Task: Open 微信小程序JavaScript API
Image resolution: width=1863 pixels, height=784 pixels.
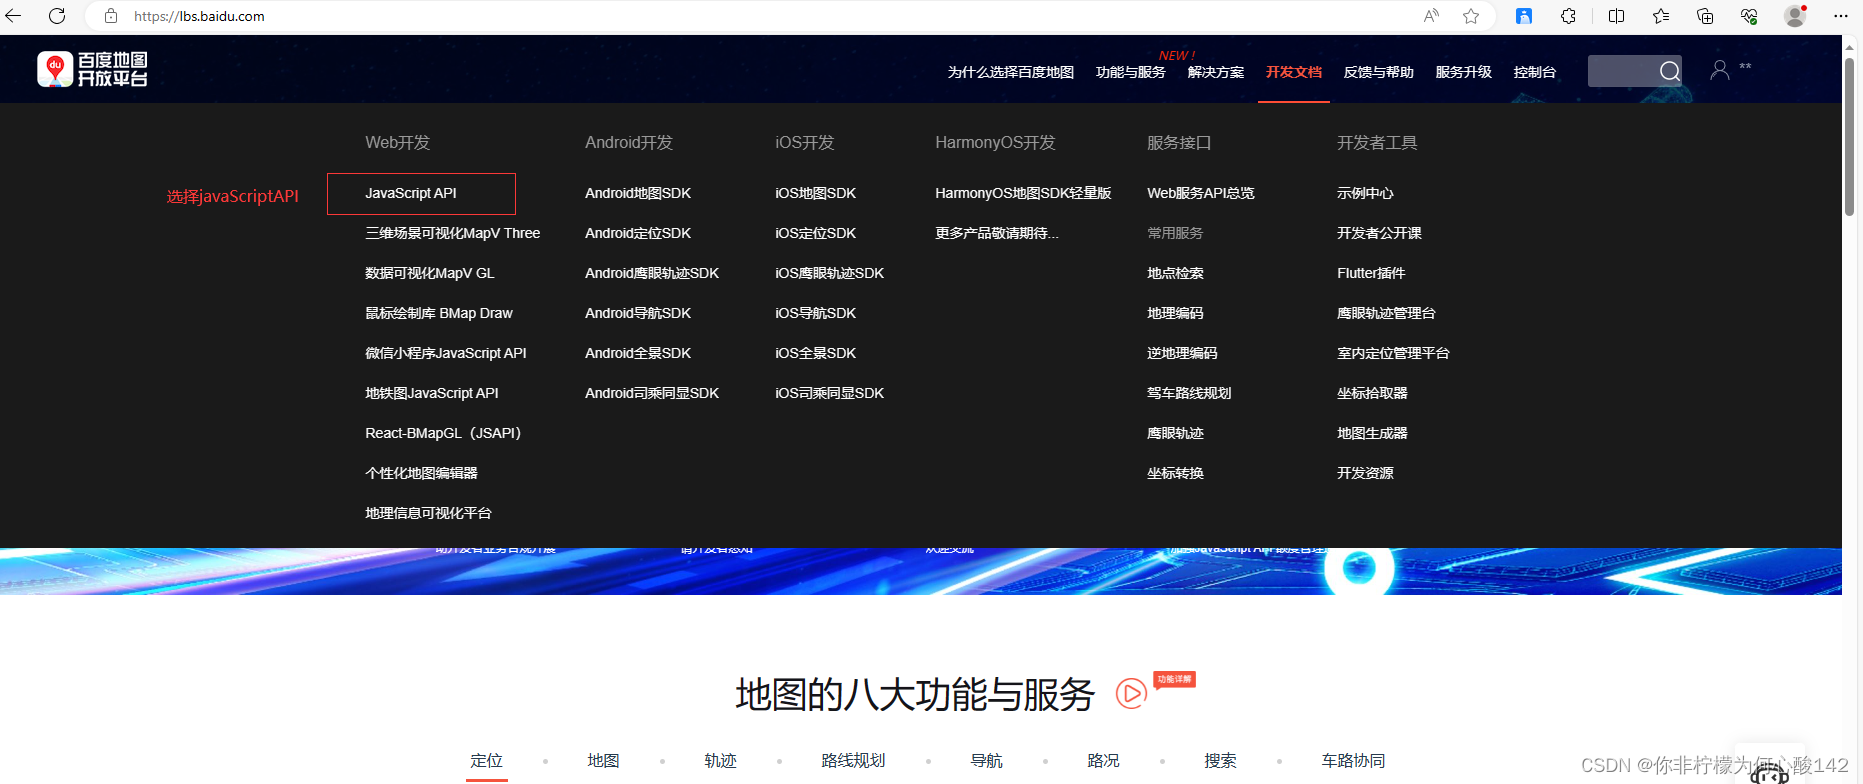Action: pos(445,353)
